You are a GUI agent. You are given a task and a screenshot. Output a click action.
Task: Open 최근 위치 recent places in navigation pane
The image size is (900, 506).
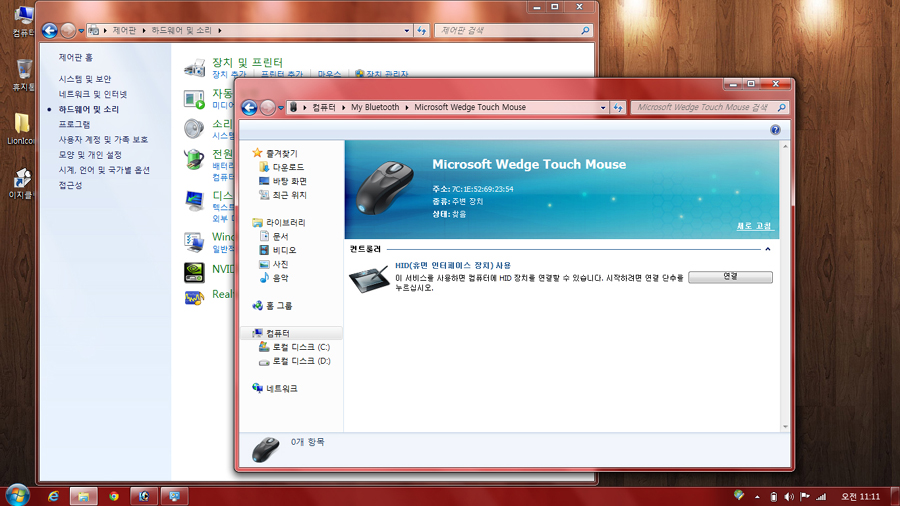[289, 194]
